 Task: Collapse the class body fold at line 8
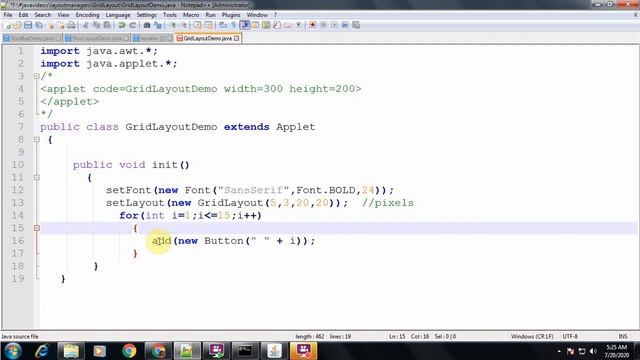coord(37,139)
